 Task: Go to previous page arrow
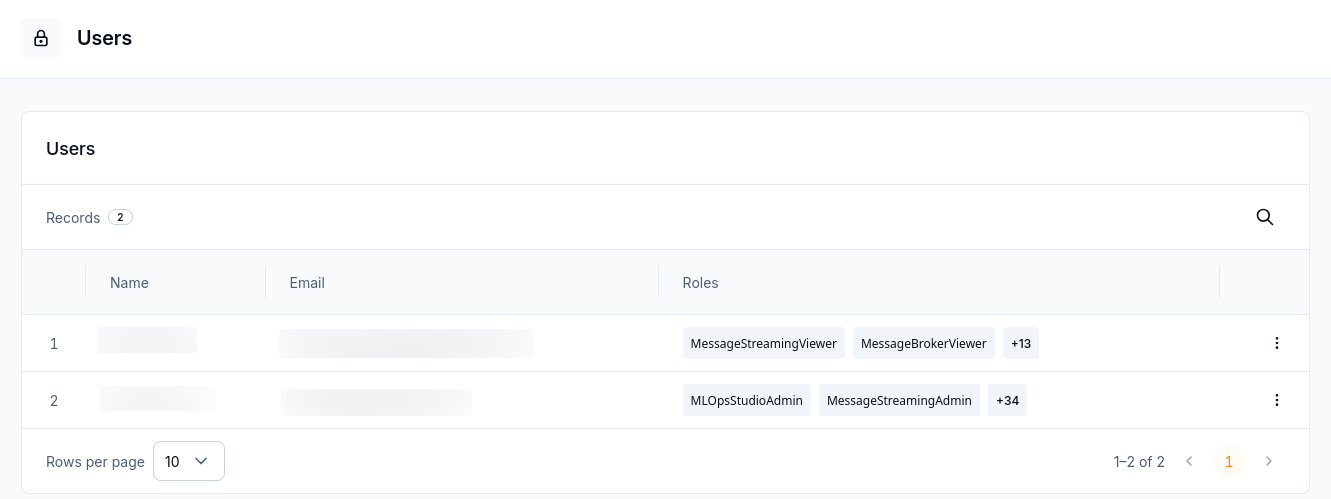(1189, 461)
